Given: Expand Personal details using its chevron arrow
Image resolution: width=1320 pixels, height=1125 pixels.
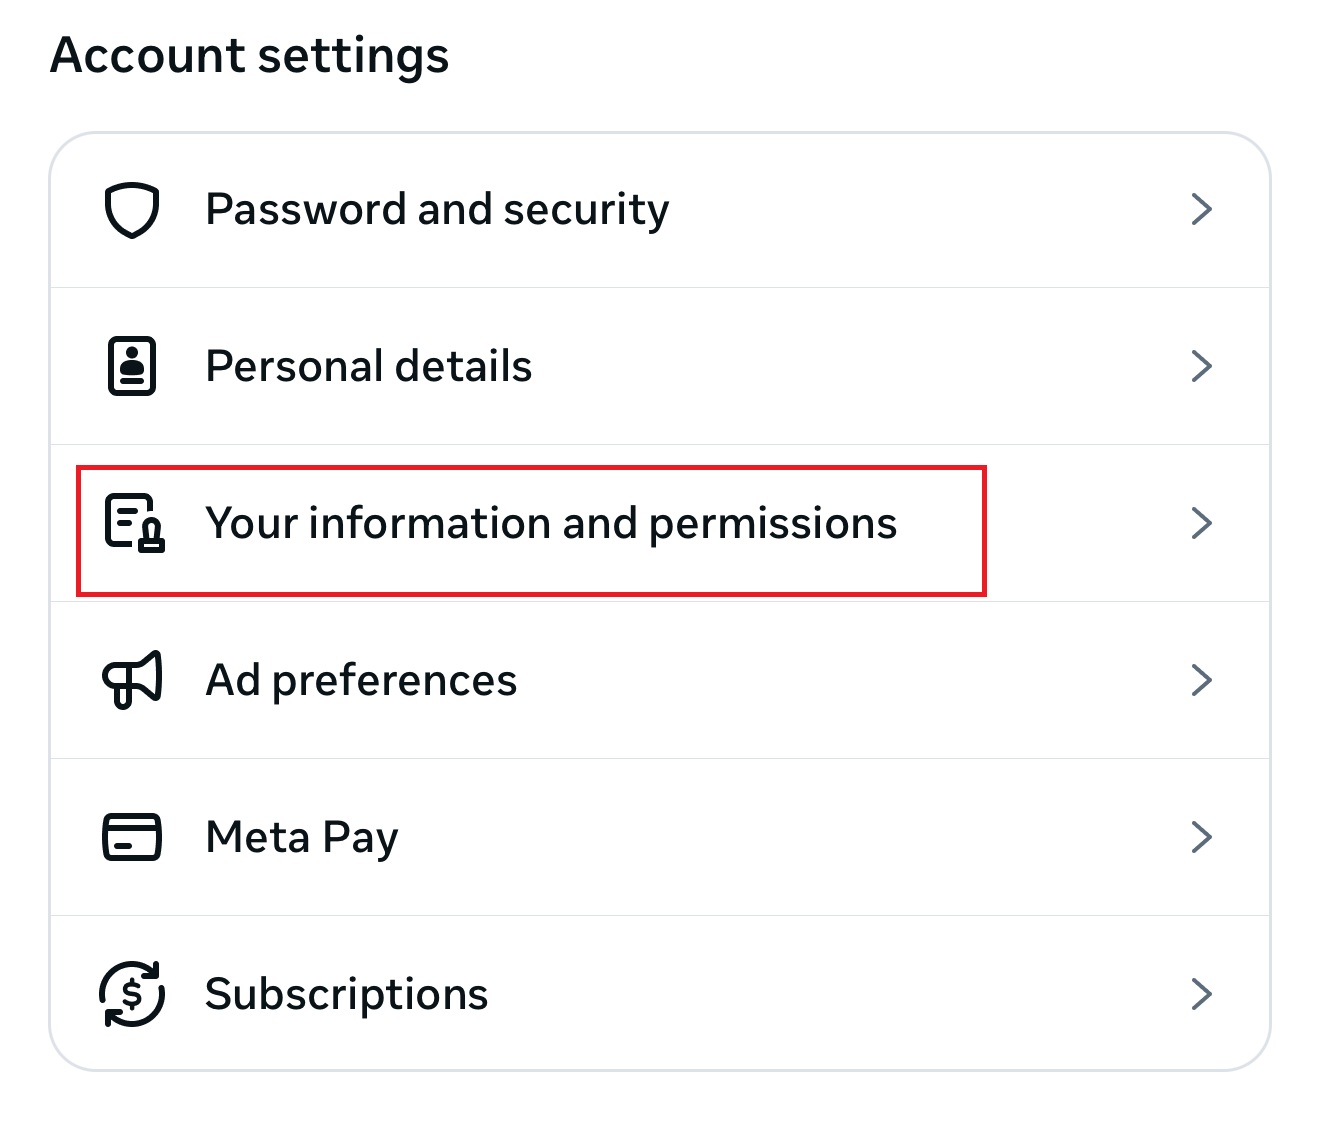Looking at the screenshot, I should 1202,366.
